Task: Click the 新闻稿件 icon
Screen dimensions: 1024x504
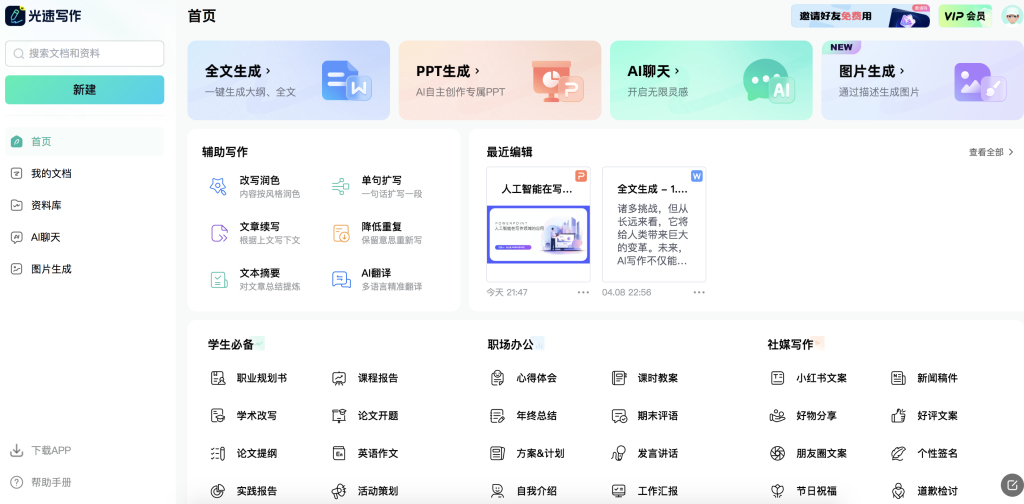Action: click(x=899, y=378)
